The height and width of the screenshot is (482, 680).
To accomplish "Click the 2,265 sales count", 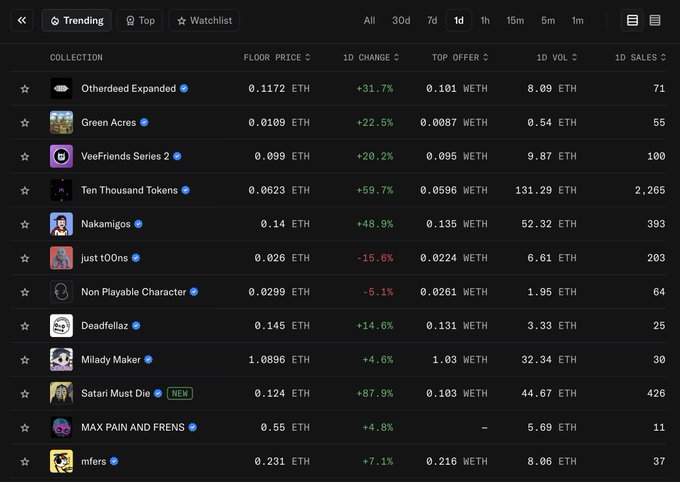I will click(x=650, y=190).
